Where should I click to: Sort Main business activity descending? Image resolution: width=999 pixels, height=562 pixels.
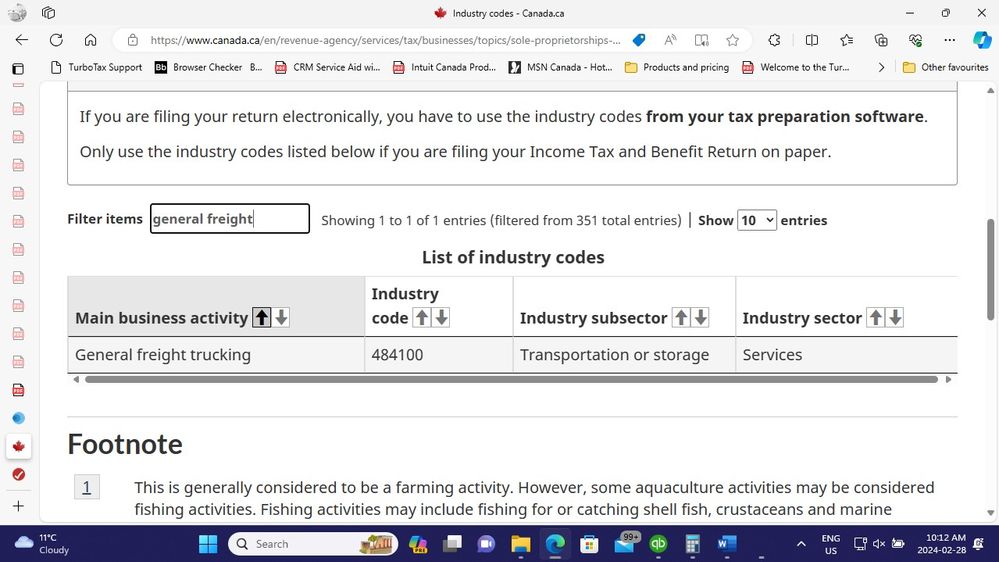[x=282, y=318]
